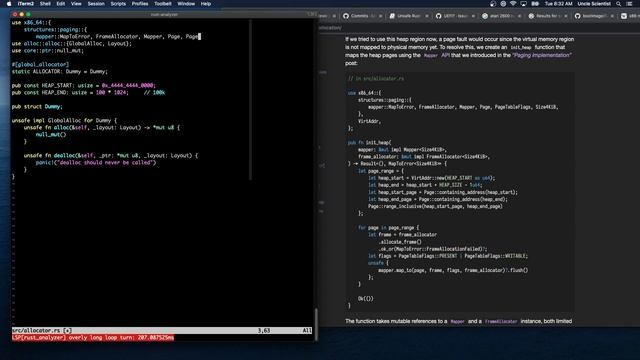The height and width of the screenshot is (360, 640).
Task: Minimize the iTerm2 window with yellow button
Action: [x=22, y=14]
